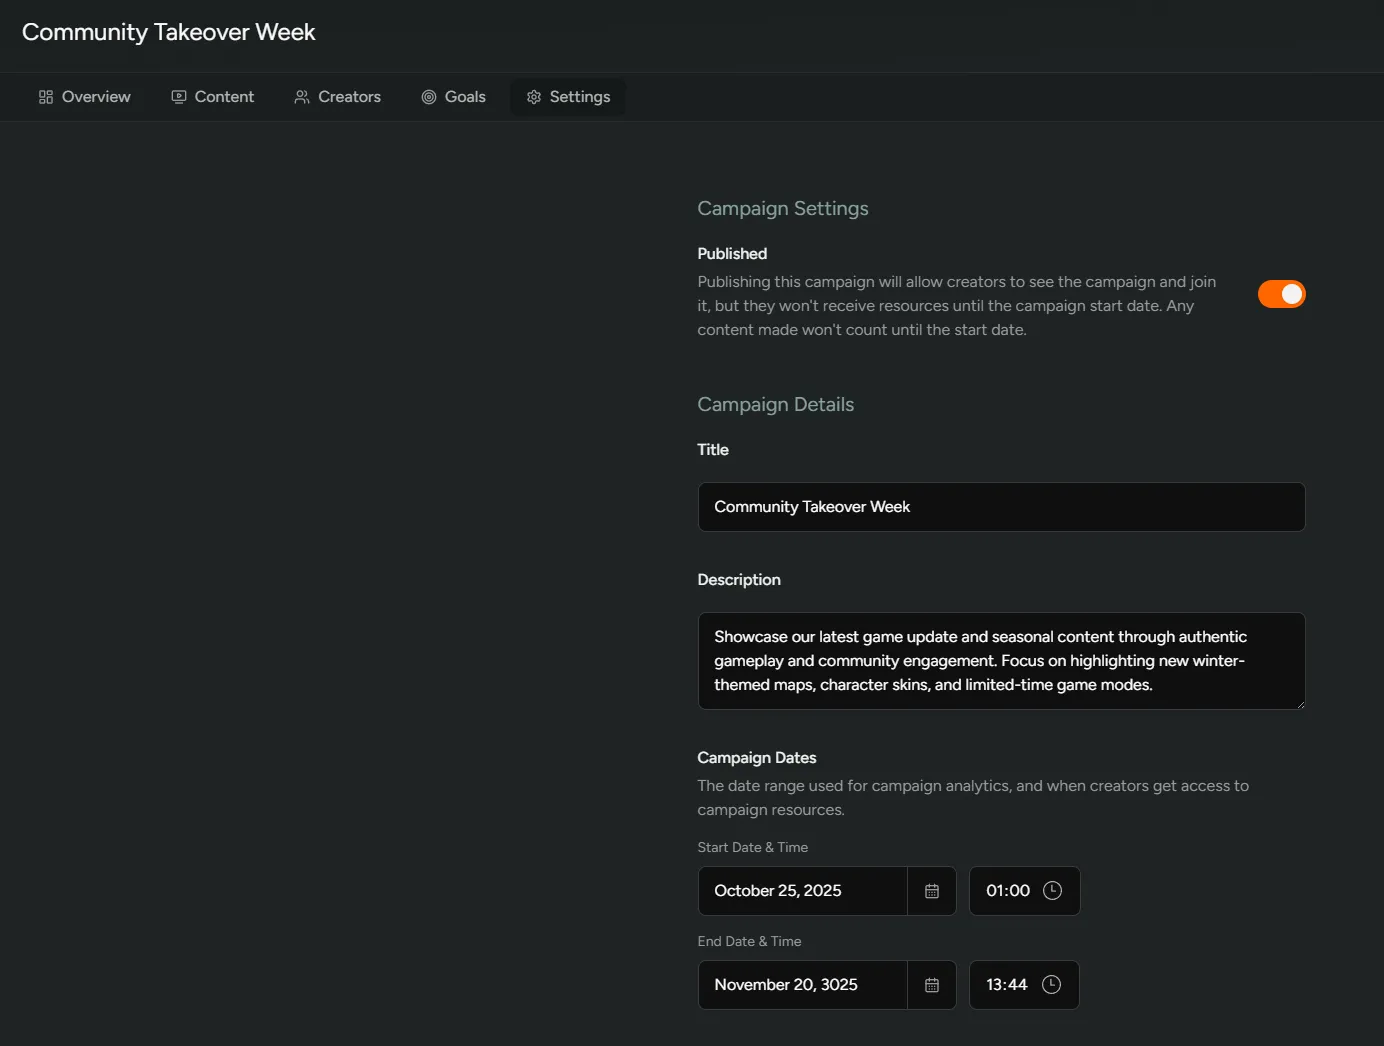Click the Settings gear icon

point(533,96)
